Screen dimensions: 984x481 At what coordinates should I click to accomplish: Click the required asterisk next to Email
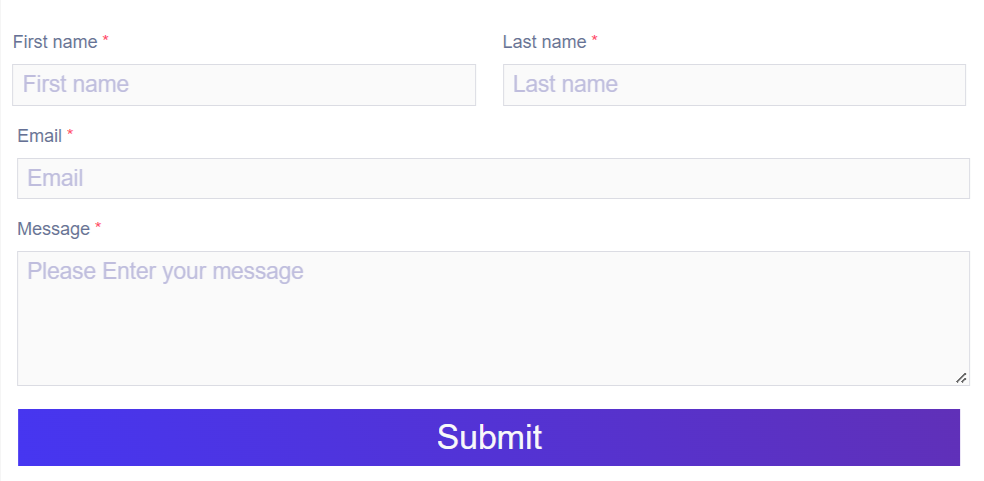pos(70,135)
